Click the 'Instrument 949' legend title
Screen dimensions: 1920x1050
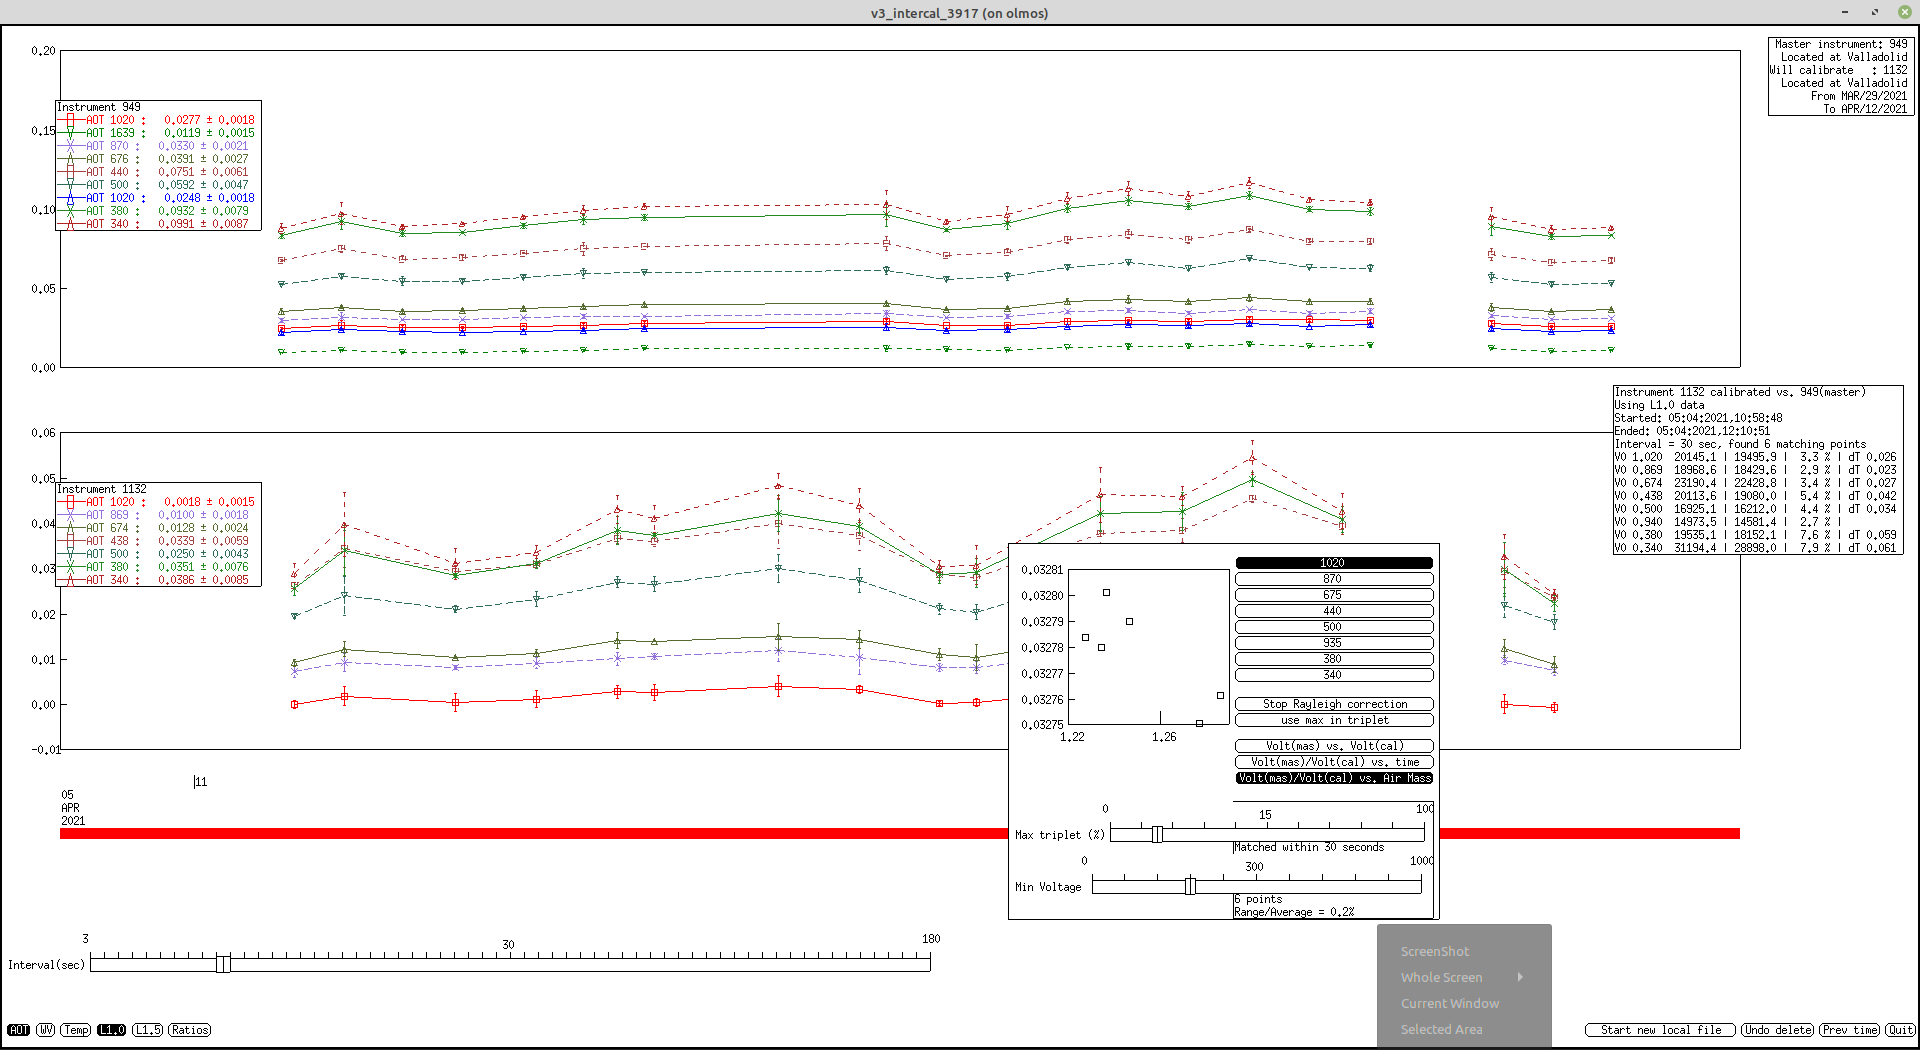[99, 107]
